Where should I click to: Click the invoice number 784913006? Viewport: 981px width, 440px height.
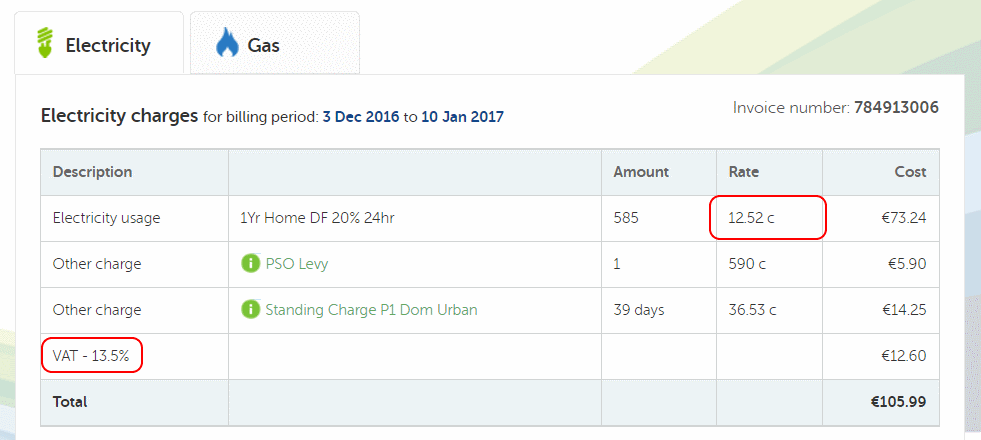coord(897,108)
